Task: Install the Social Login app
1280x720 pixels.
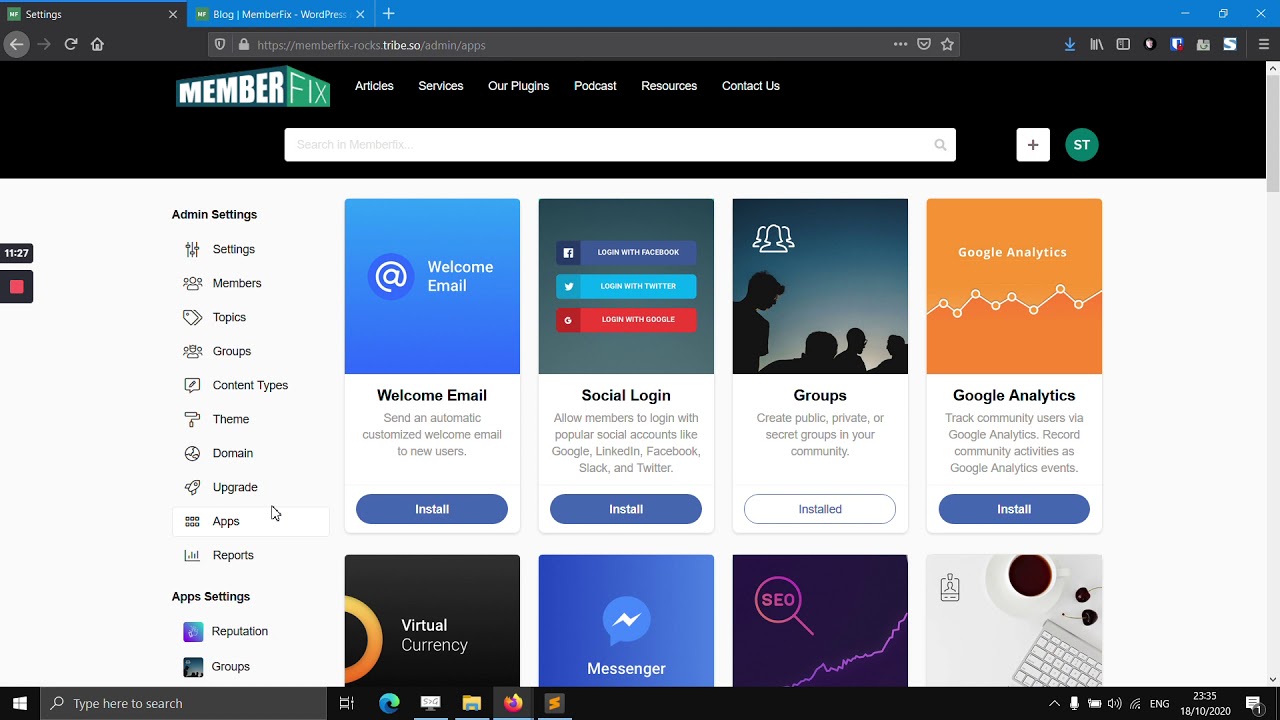Action: point(626,509)
